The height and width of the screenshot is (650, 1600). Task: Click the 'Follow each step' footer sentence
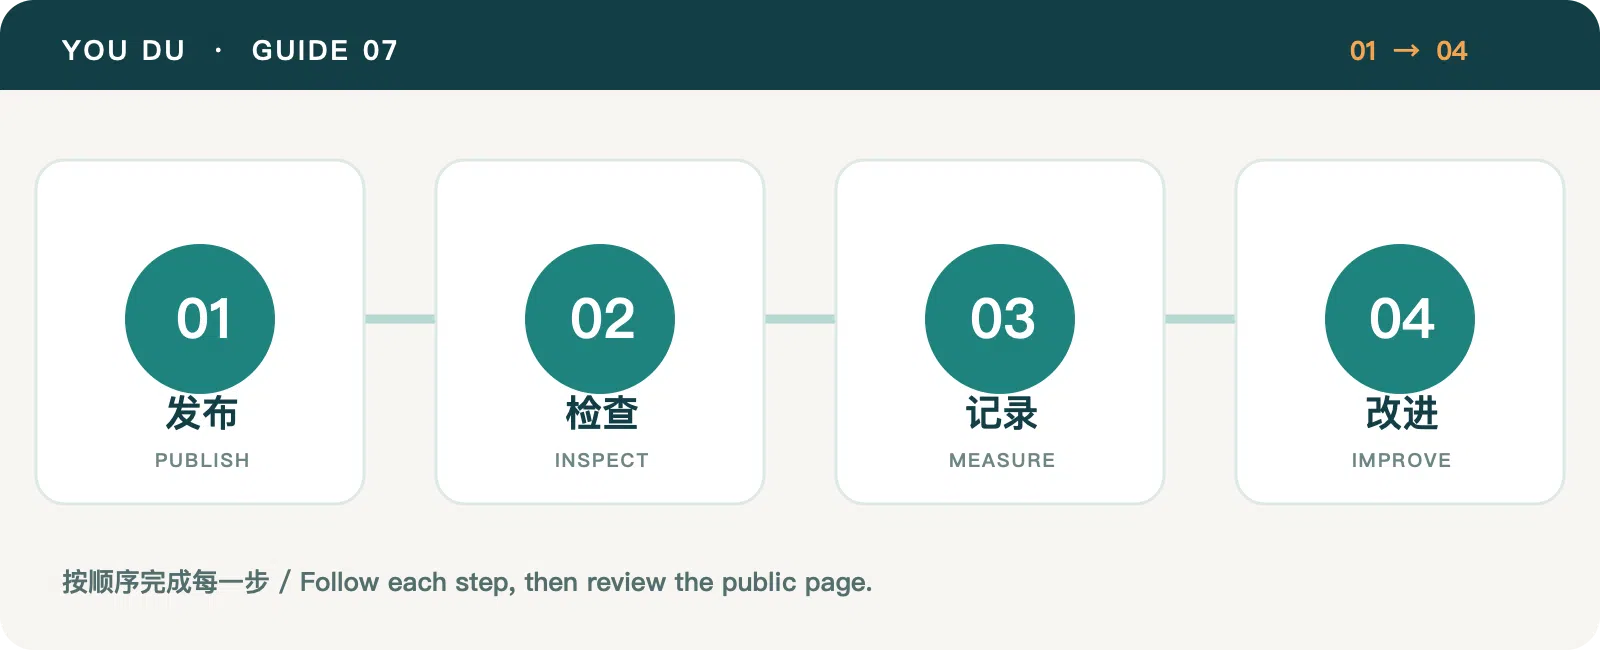coord(586,582)
